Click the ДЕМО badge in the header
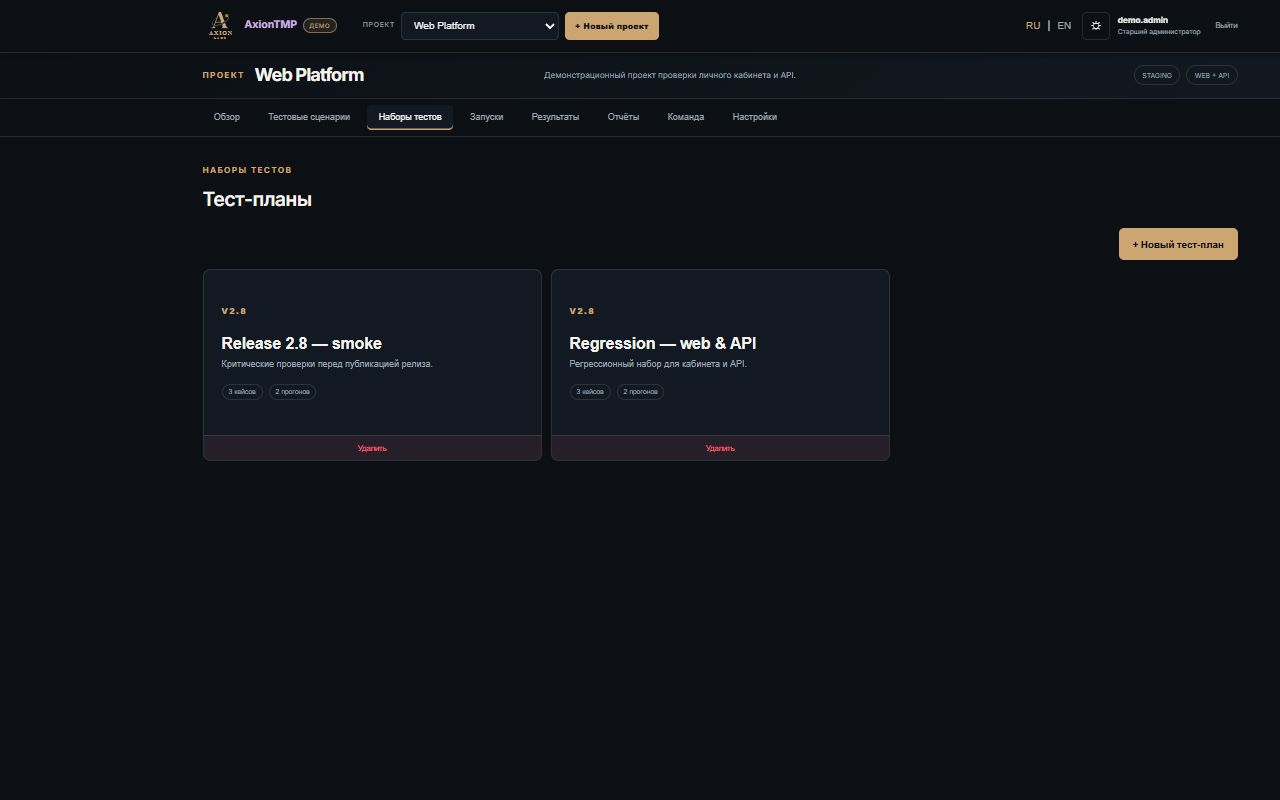This screenshot has height=800, width=1280. 320,26
